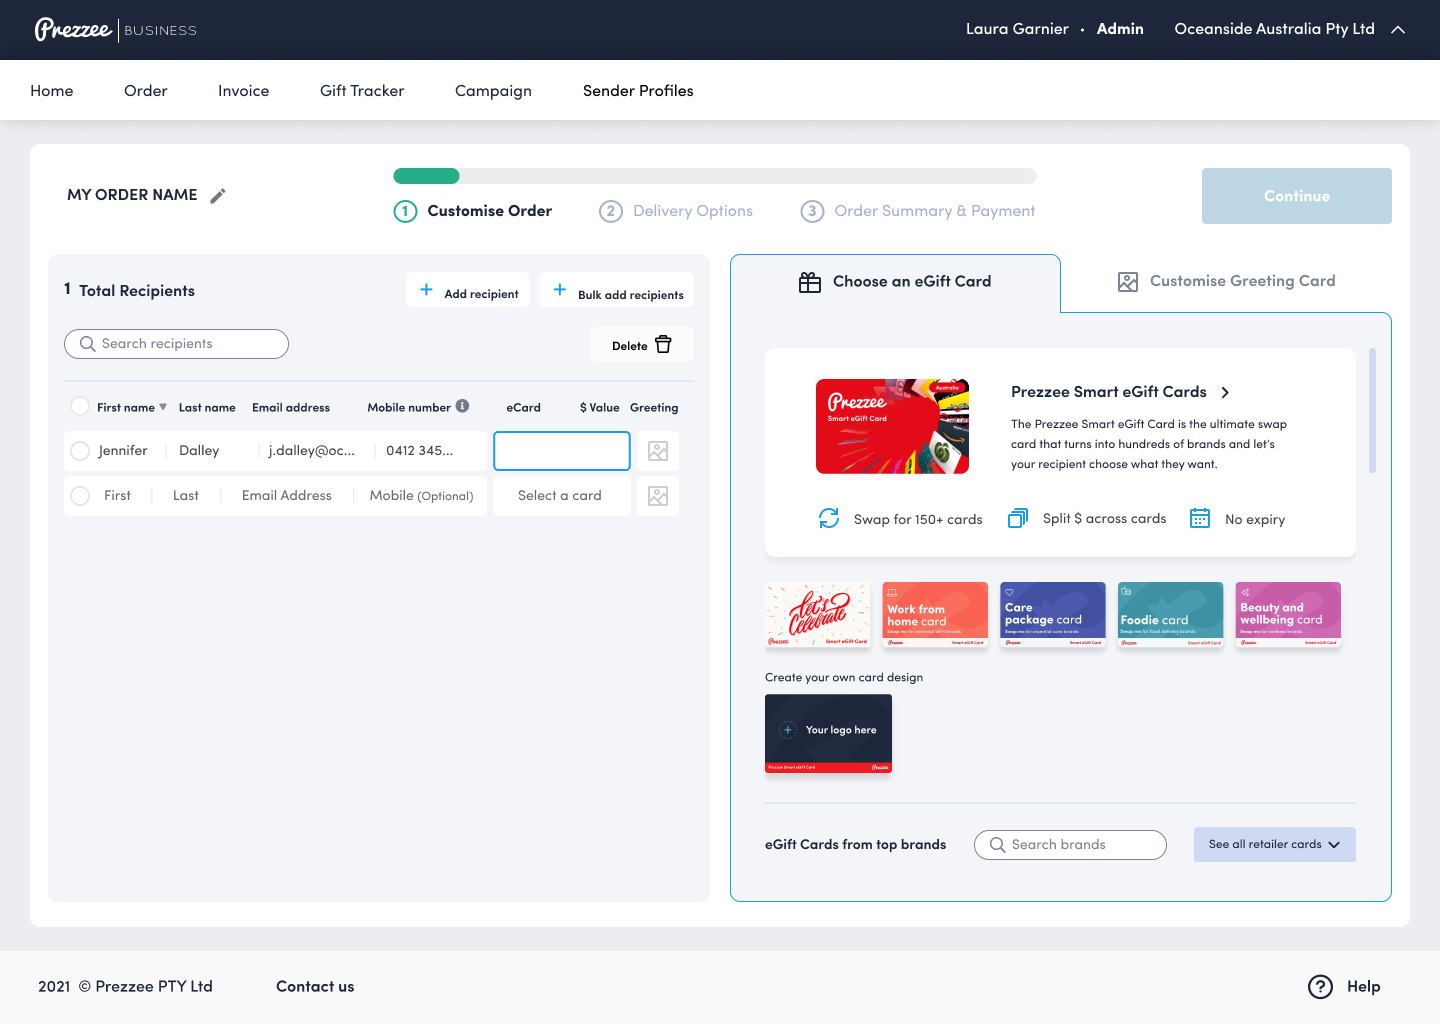Image resolution: width=1440 pixels, height=1024 pixels.
Task: Click the eGift card panel scrollbar
Action: pos(1372,410)
